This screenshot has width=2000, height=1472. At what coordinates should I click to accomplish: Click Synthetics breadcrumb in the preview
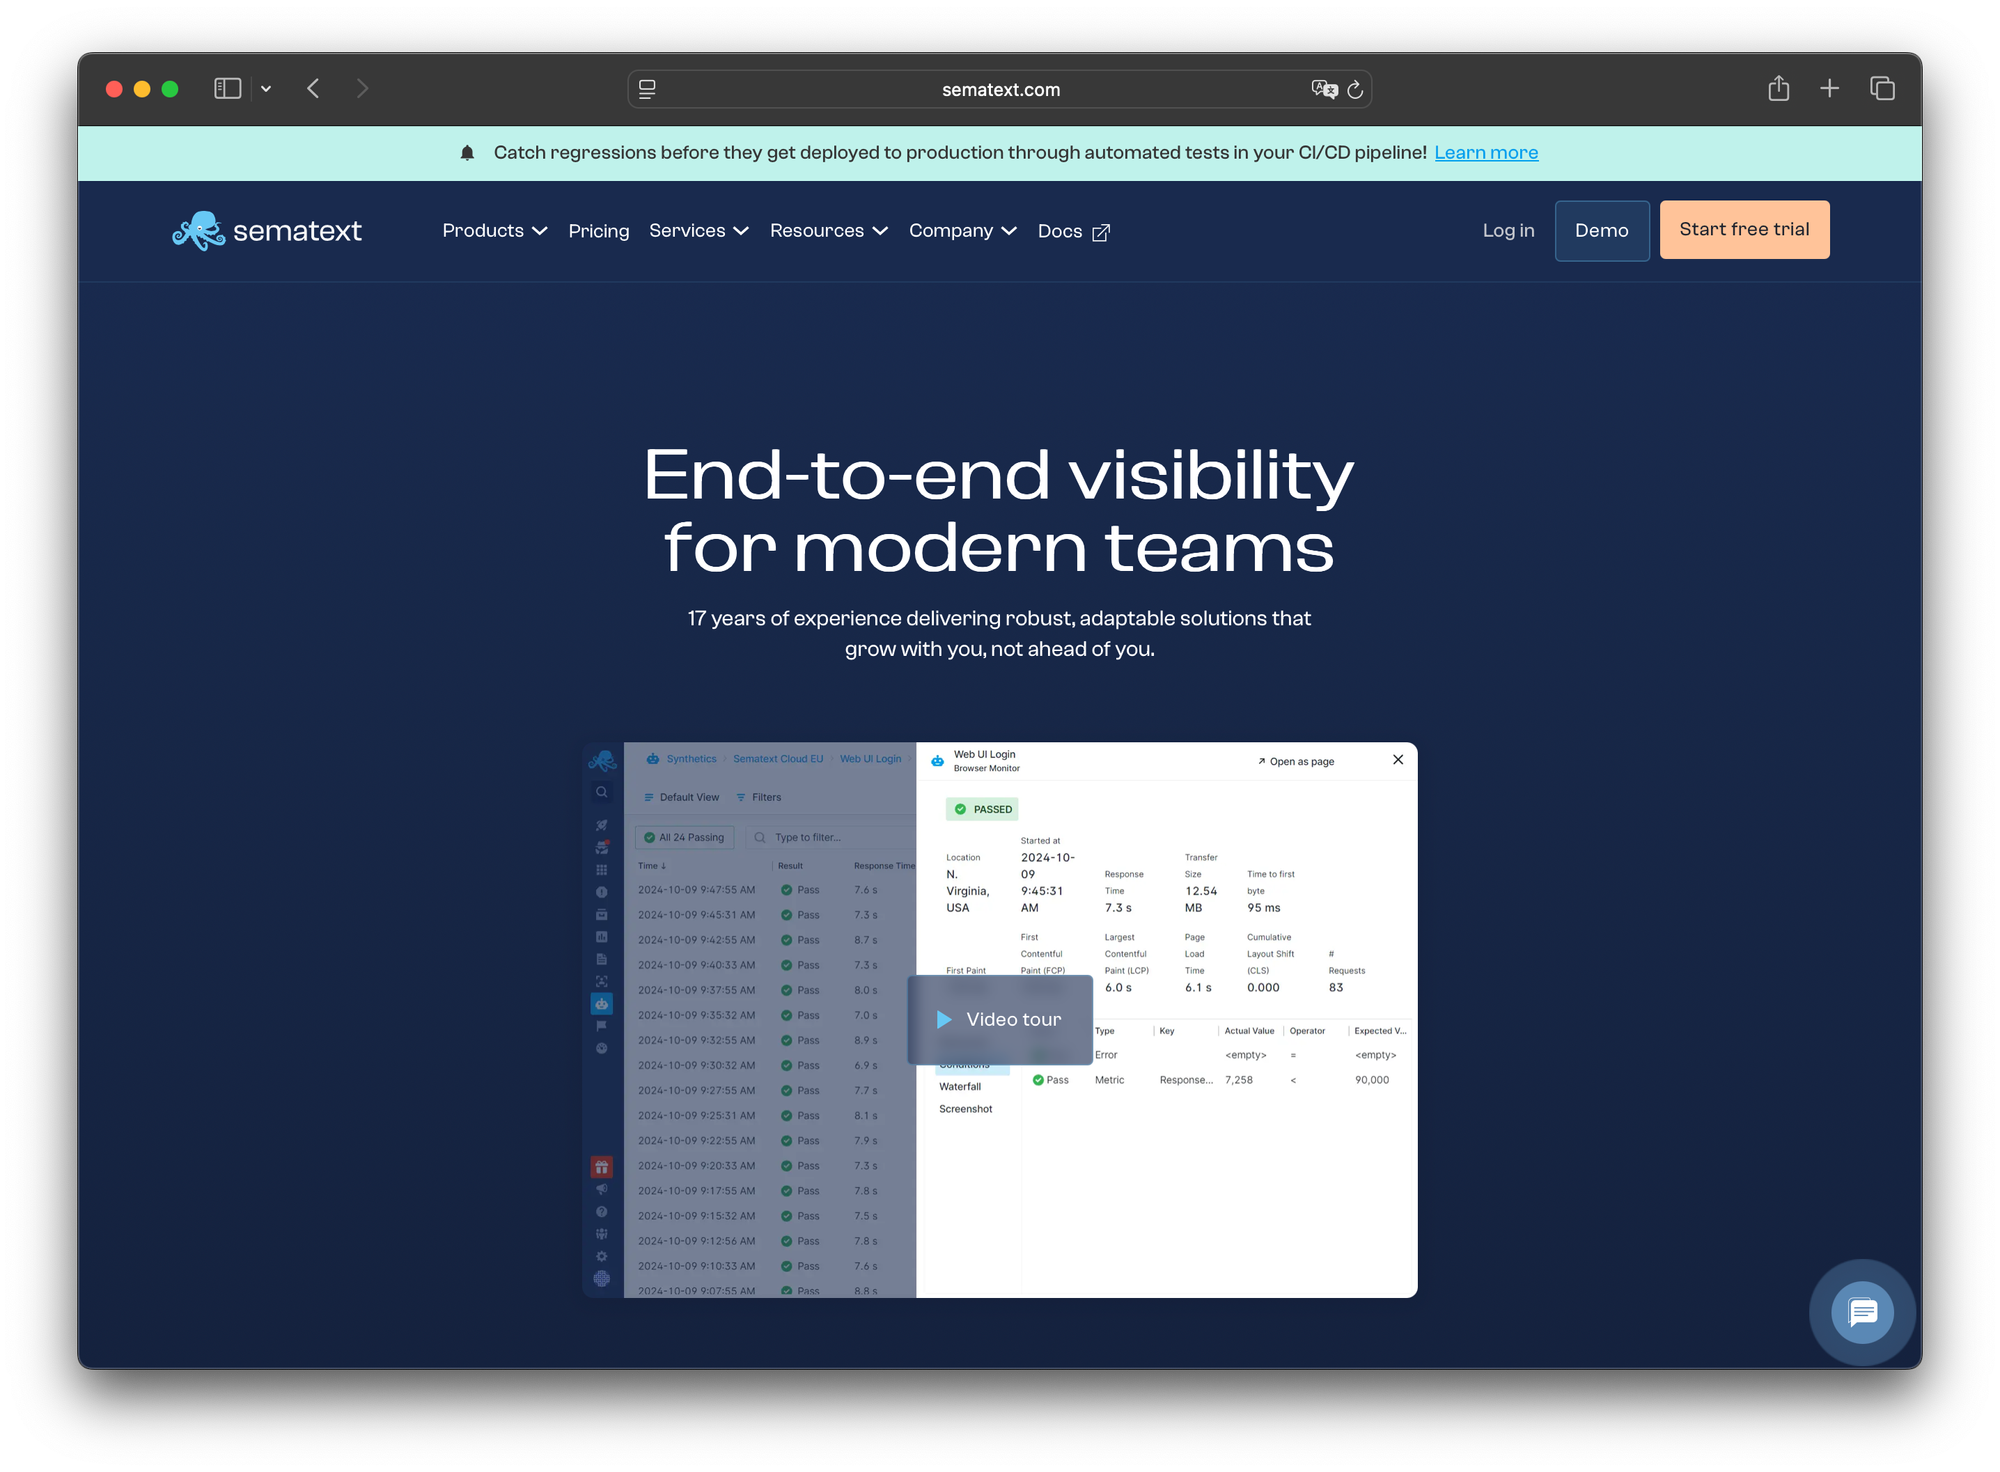point(691,759)
